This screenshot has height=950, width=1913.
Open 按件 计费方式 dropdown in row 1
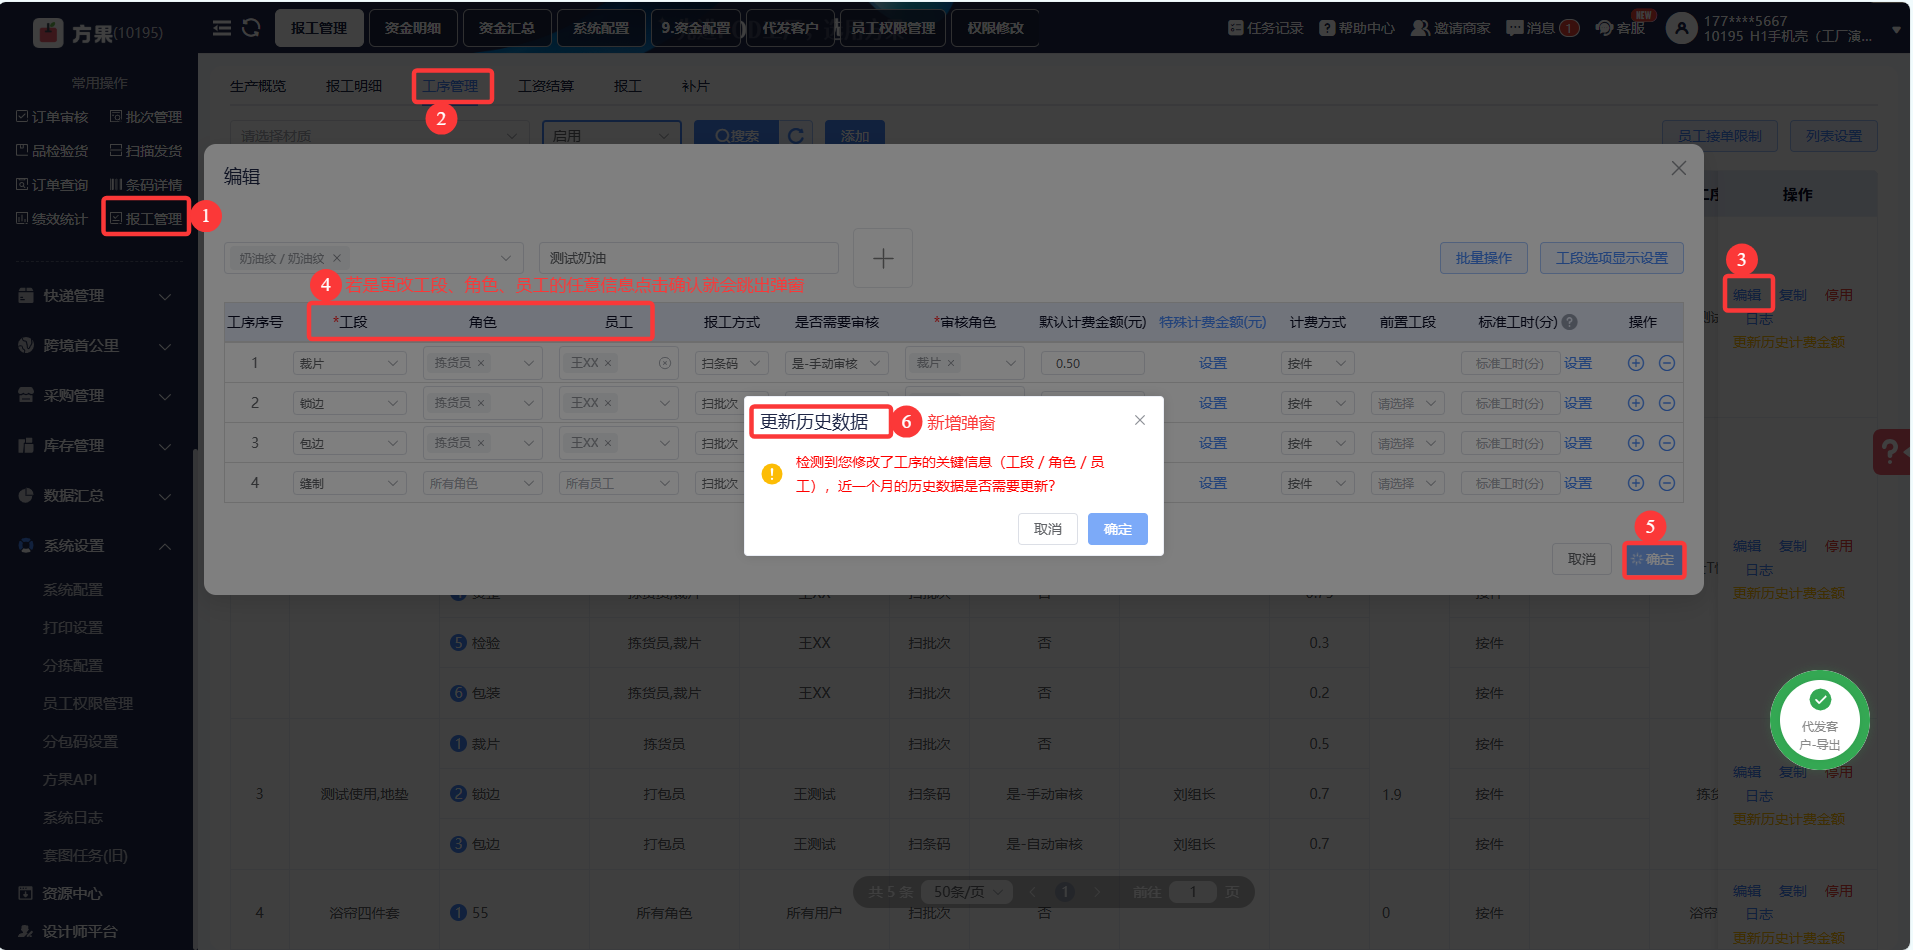click(1318, 363)
